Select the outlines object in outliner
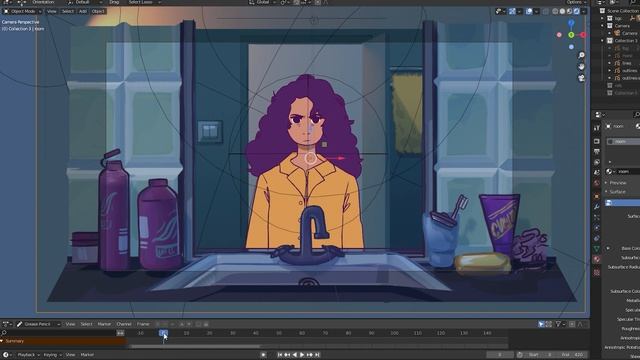 [629, 71]
